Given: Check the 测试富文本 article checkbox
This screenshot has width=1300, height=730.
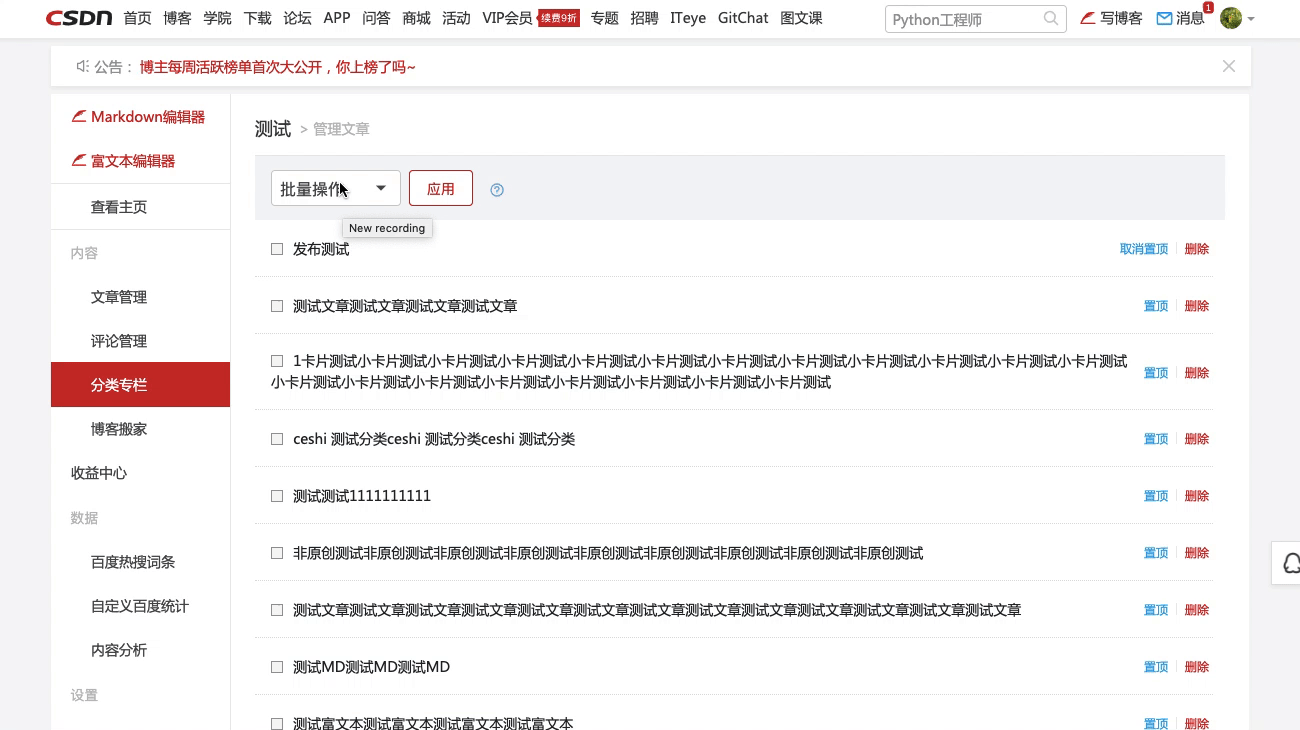Looking at the screenshot, I should pos(277,723).
